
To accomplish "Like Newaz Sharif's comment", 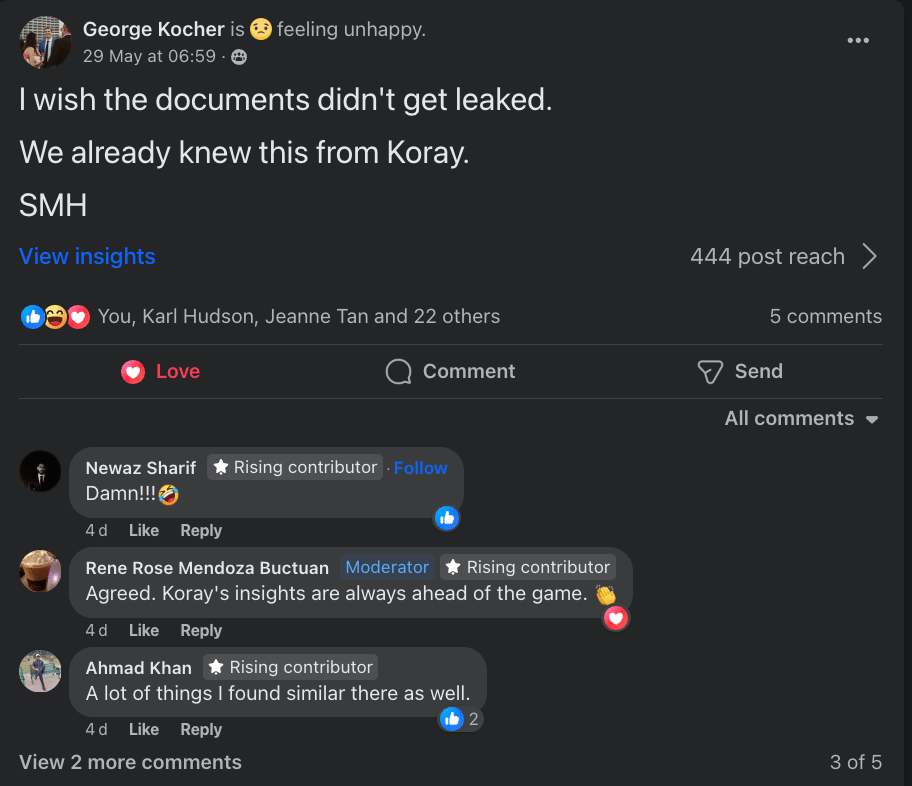I will pyautogui.click(x=144, y=530).
